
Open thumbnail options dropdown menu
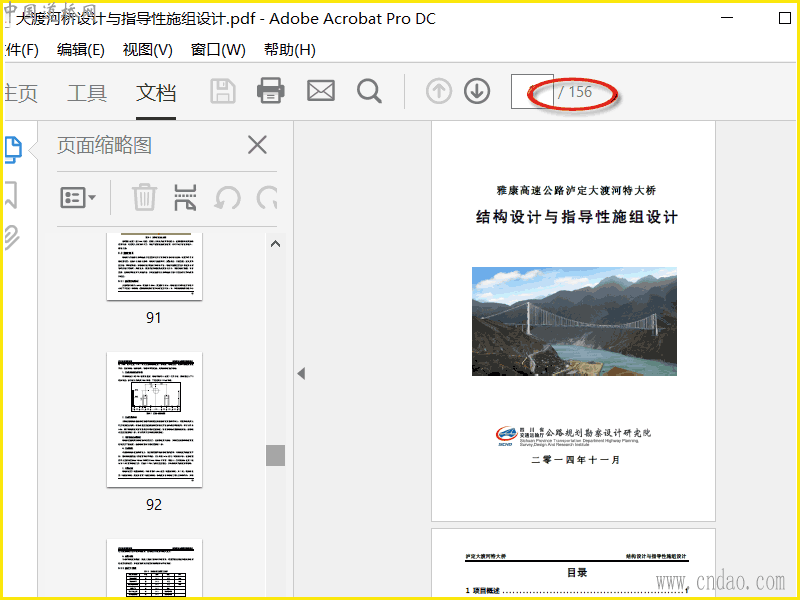point(78,197)
